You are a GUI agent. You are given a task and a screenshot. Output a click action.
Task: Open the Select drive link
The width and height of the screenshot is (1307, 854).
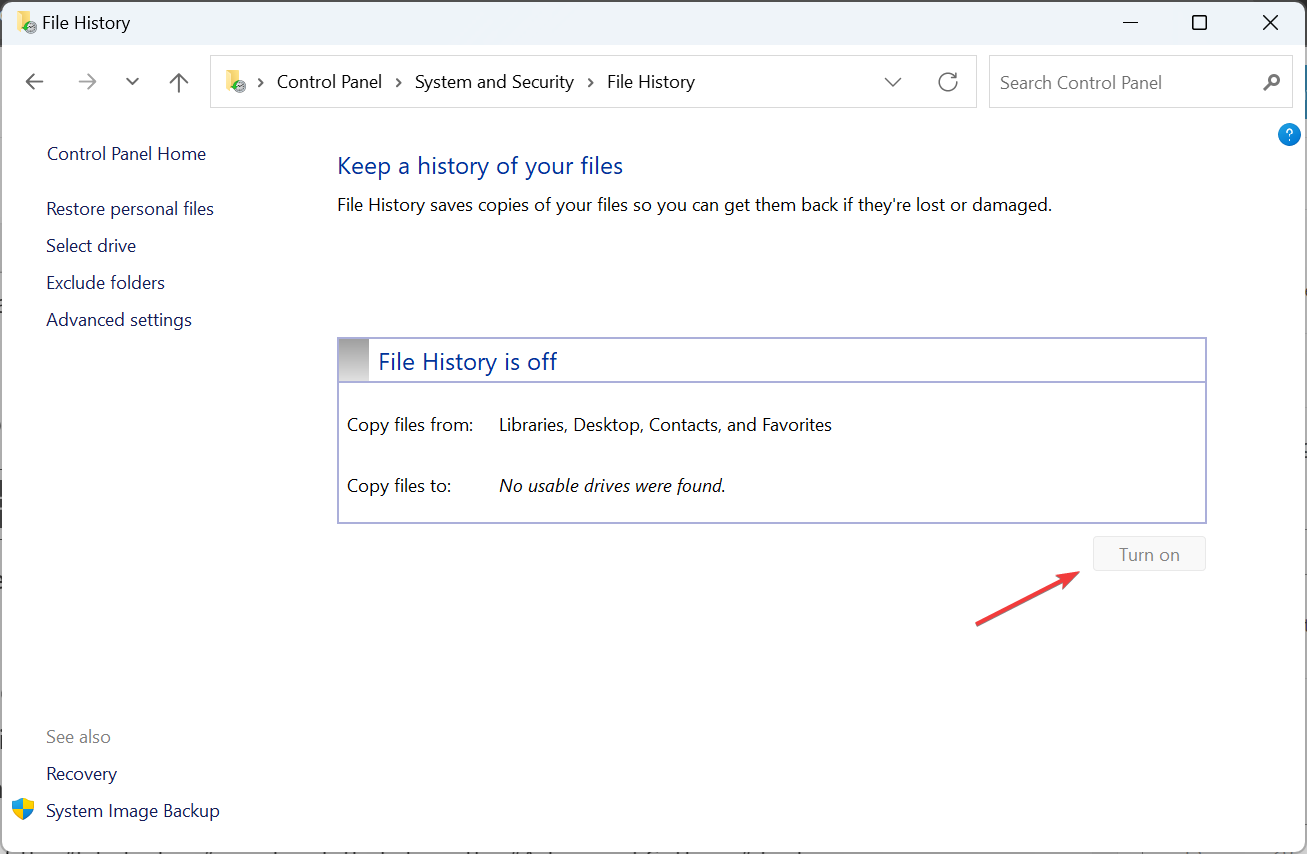pyautogui.click(x=91, y=246)
